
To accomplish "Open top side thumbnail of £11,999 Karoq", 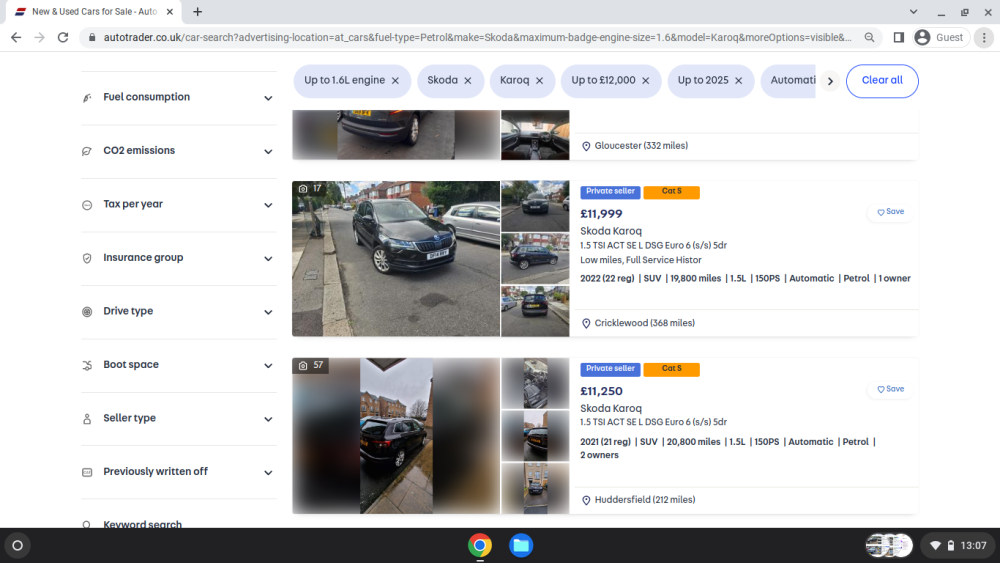I will tap(535, 206).
